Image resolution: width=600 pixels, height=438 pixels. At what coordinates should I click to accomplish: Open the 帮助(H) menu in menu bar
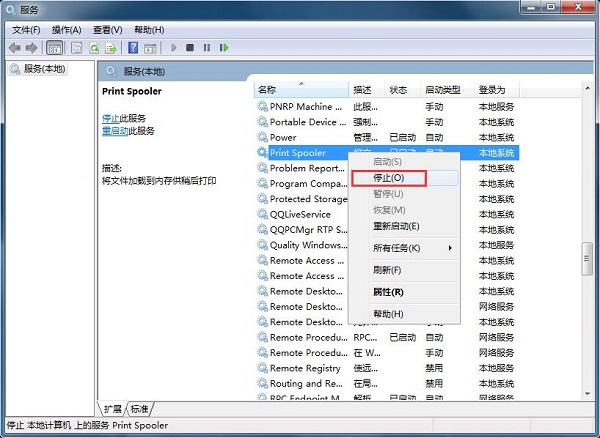[149, 30]
